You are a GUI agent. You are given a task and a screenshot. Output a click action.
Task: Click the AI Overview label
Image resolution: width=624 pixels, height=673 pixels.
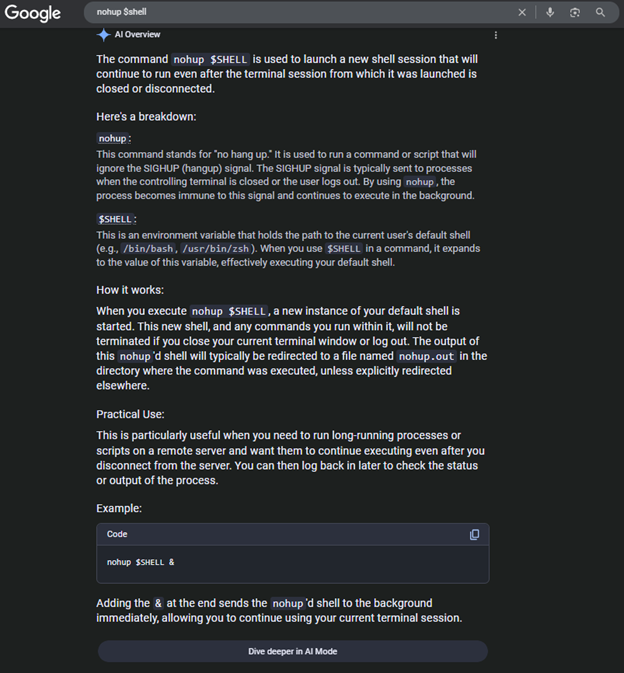click(x=137, y=34)
